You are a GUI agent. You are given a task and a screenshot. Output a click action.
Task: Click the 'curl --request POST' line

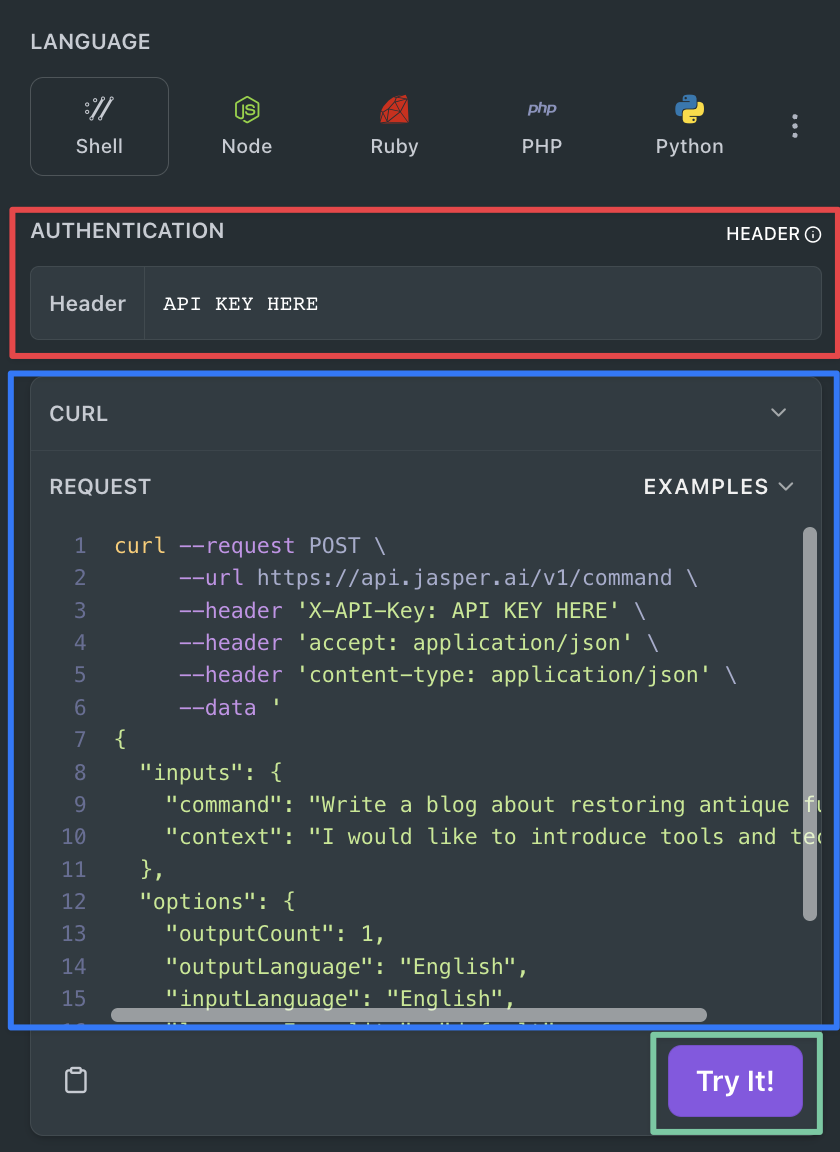[250, 546]
